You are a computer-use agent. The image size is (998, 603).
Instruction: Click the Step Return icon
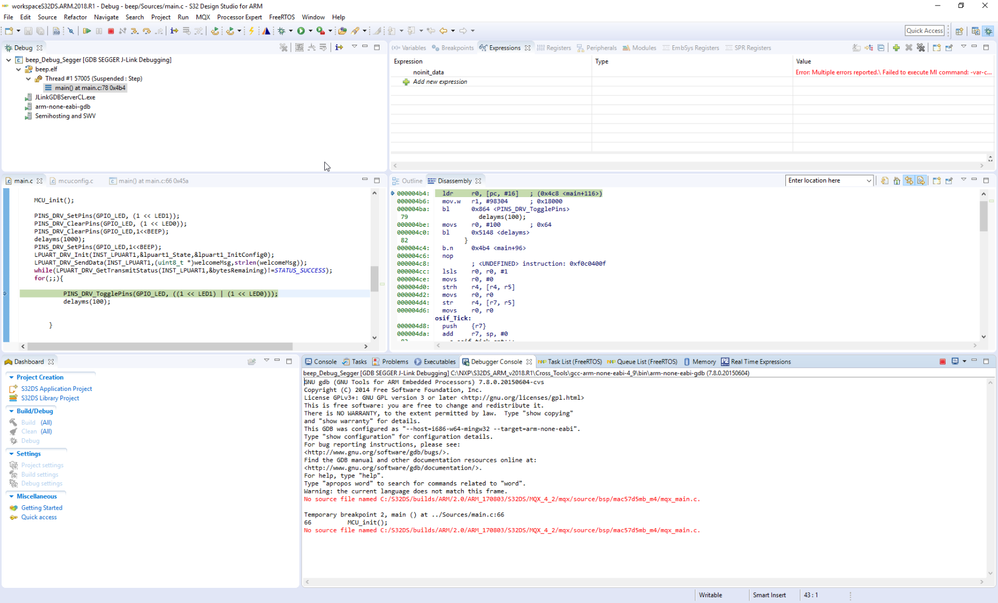click(158, 31)
